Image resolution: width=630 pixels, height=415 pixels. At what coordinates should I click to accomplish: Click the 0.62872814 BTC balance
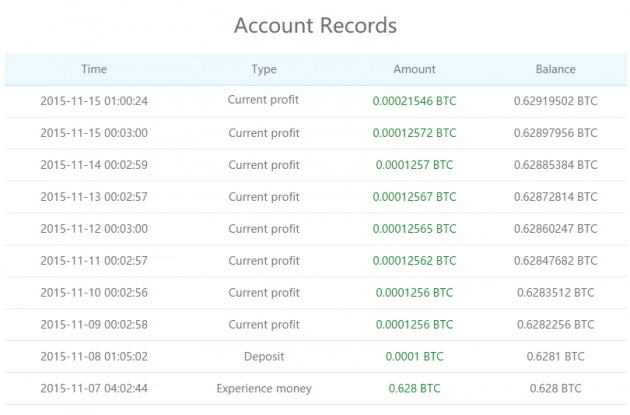[x=556, y=197]
